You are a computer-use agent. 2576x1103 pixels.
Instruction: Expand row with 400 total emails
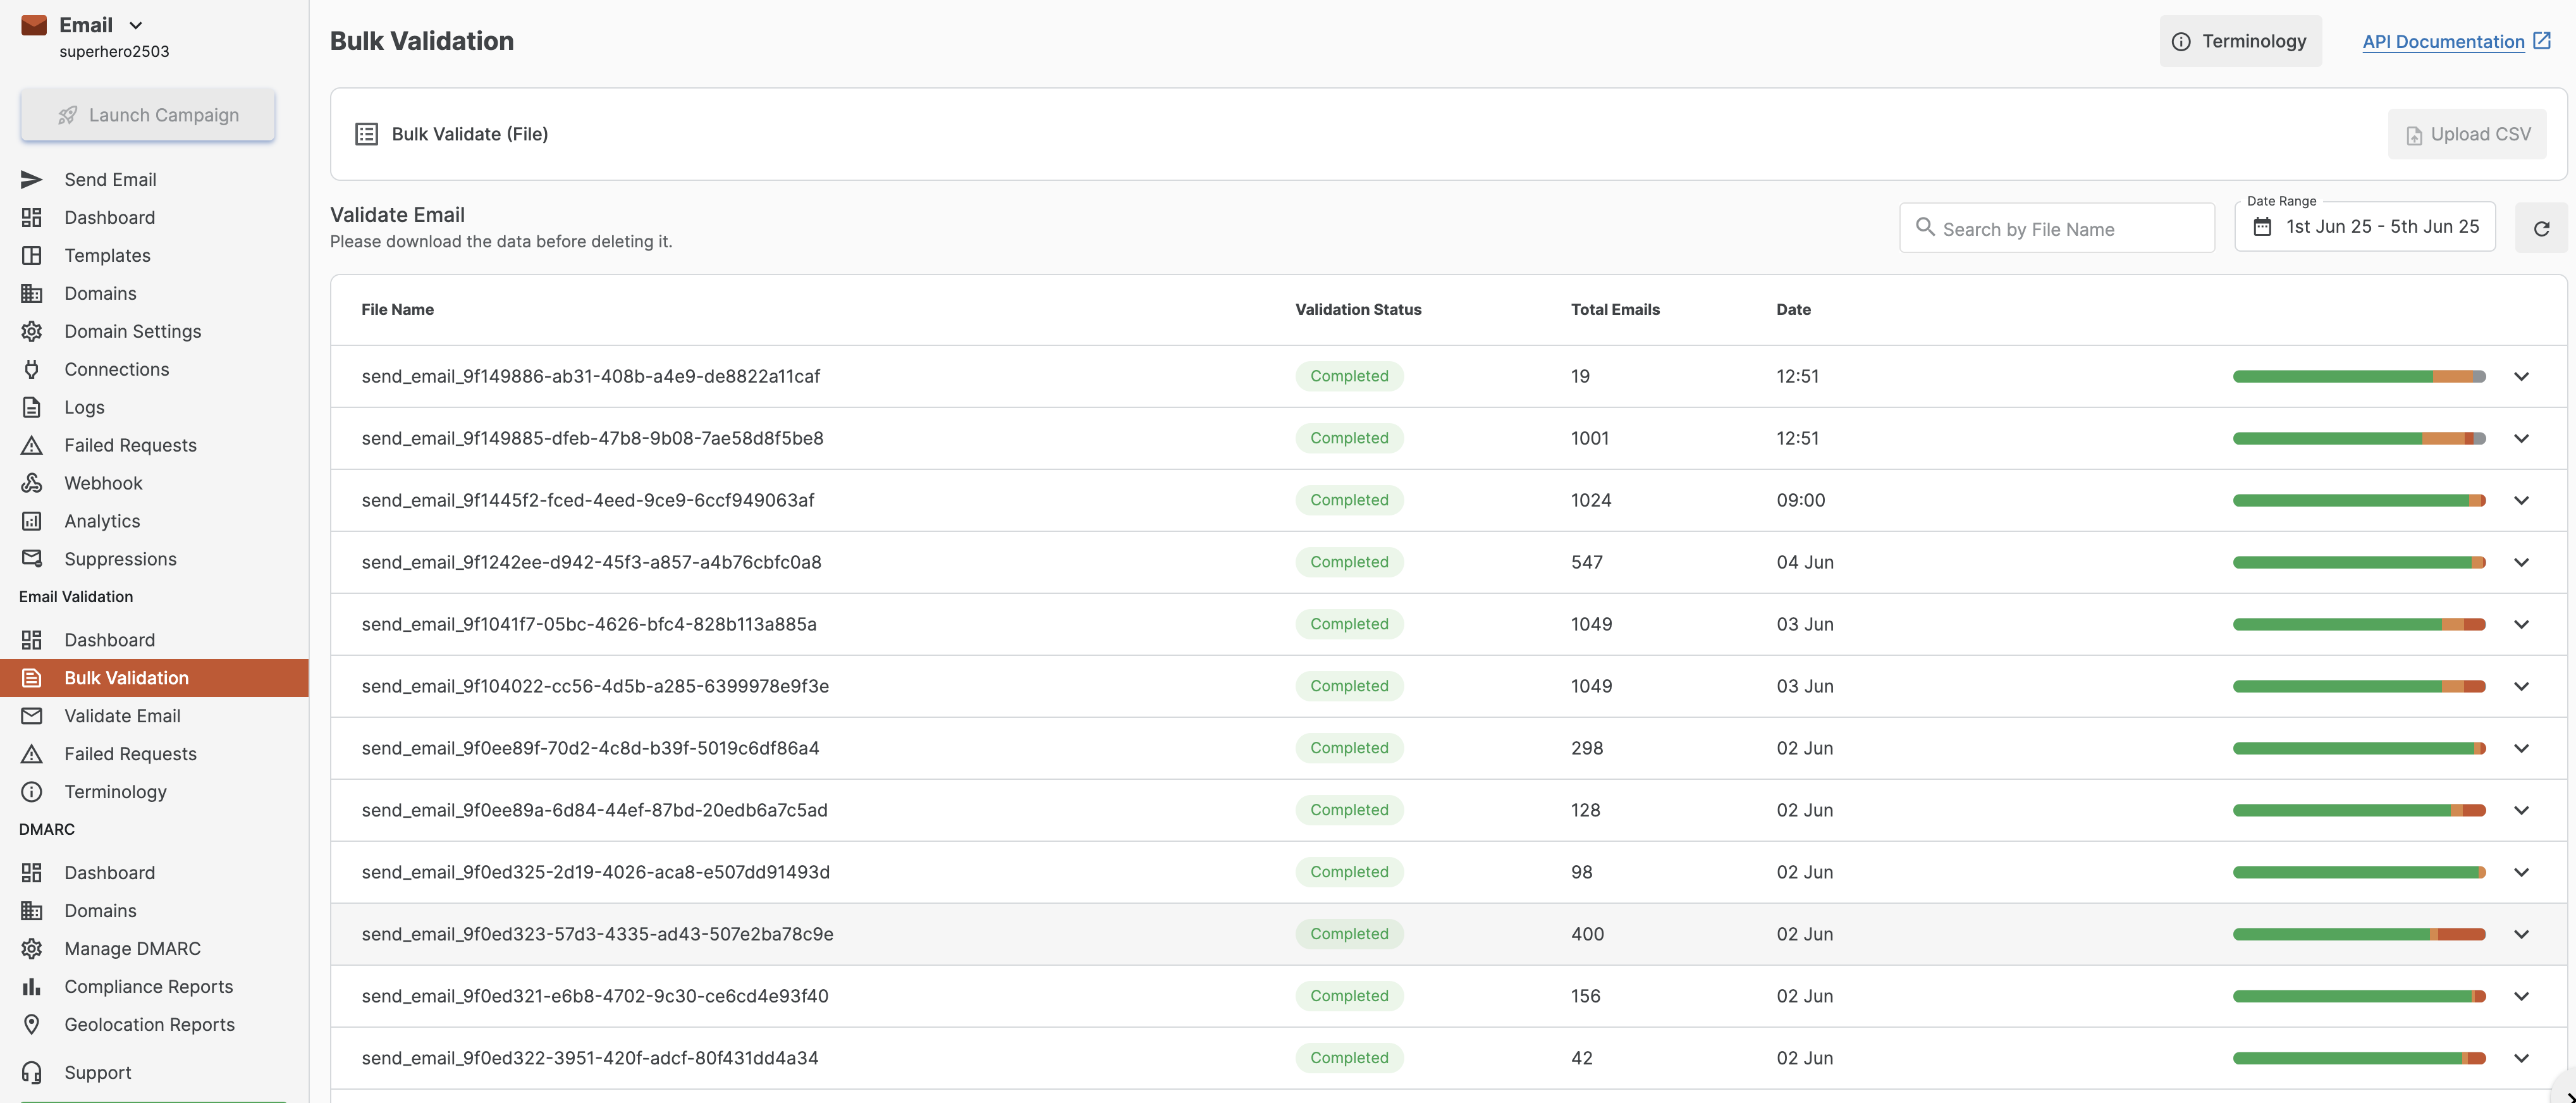(x=2521, y=935)
